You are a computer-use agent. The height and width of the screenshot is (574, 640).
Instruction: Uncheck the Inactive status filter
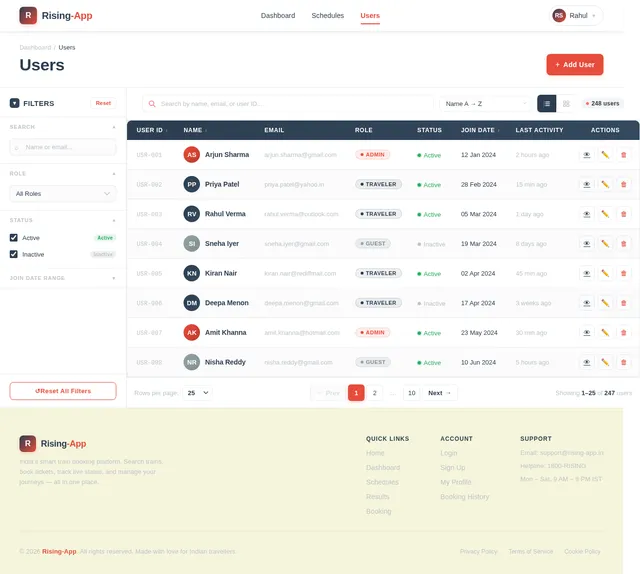13,254
